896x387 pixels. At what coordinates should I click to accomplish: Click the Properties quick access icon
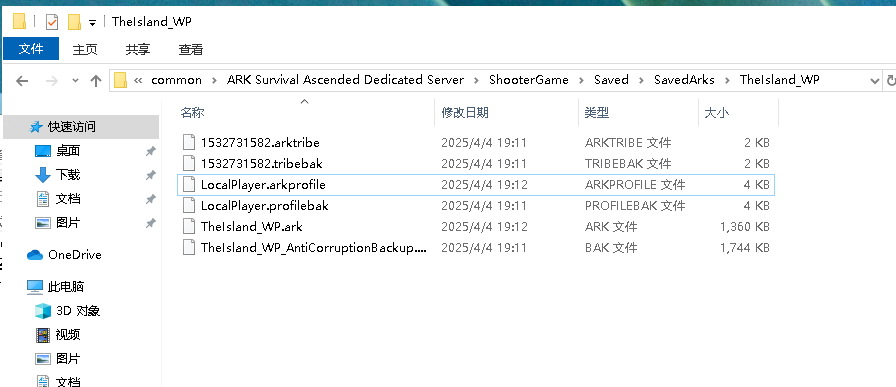[51, 22]
